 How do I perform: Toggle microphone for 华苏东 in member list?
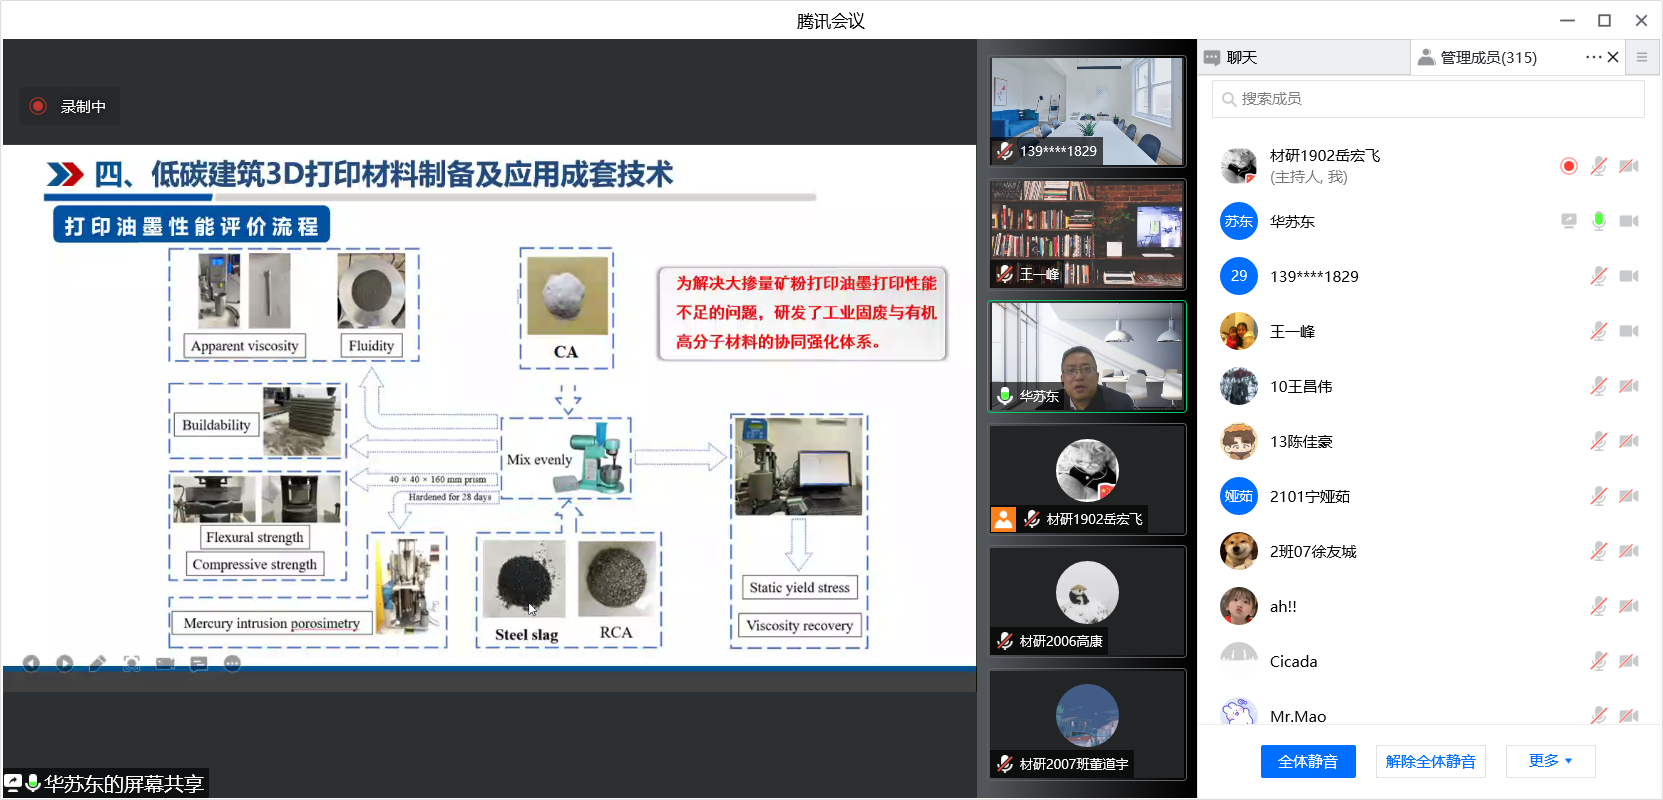(x=1598, y=221)
